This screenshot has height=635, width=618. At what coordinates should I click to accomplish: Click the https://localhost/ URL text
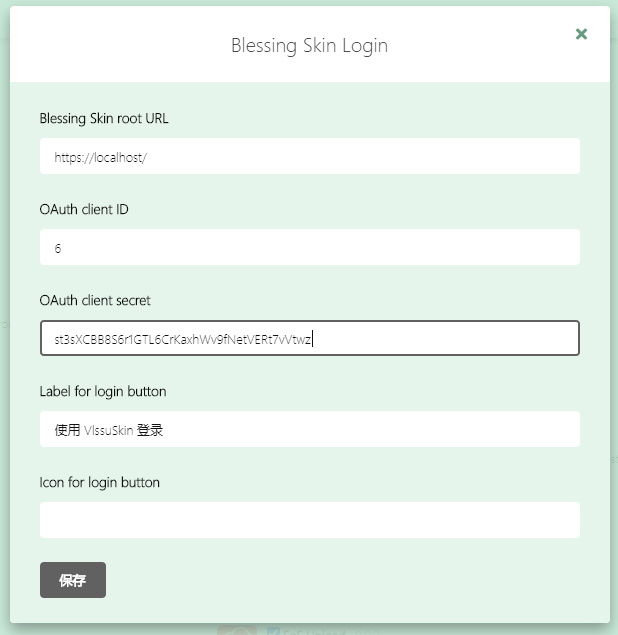(x=101, y=157)
